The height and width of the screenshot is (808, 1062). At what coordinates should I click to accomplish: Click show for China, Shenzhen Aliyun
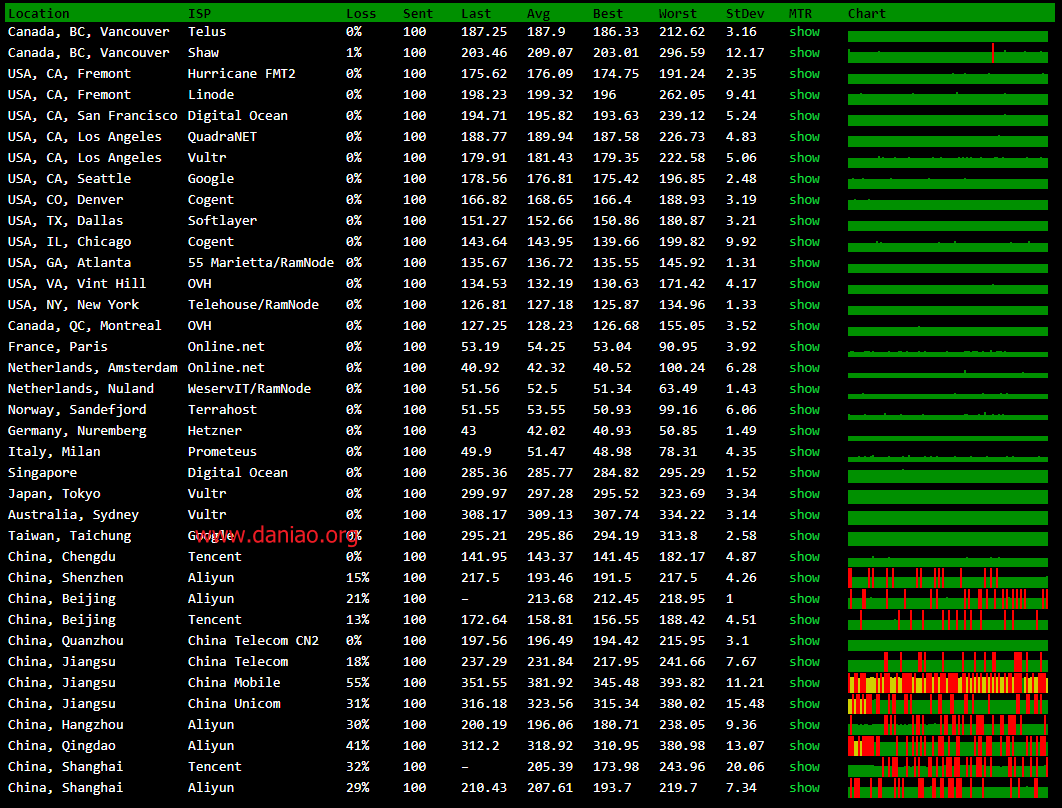point(804,578)
